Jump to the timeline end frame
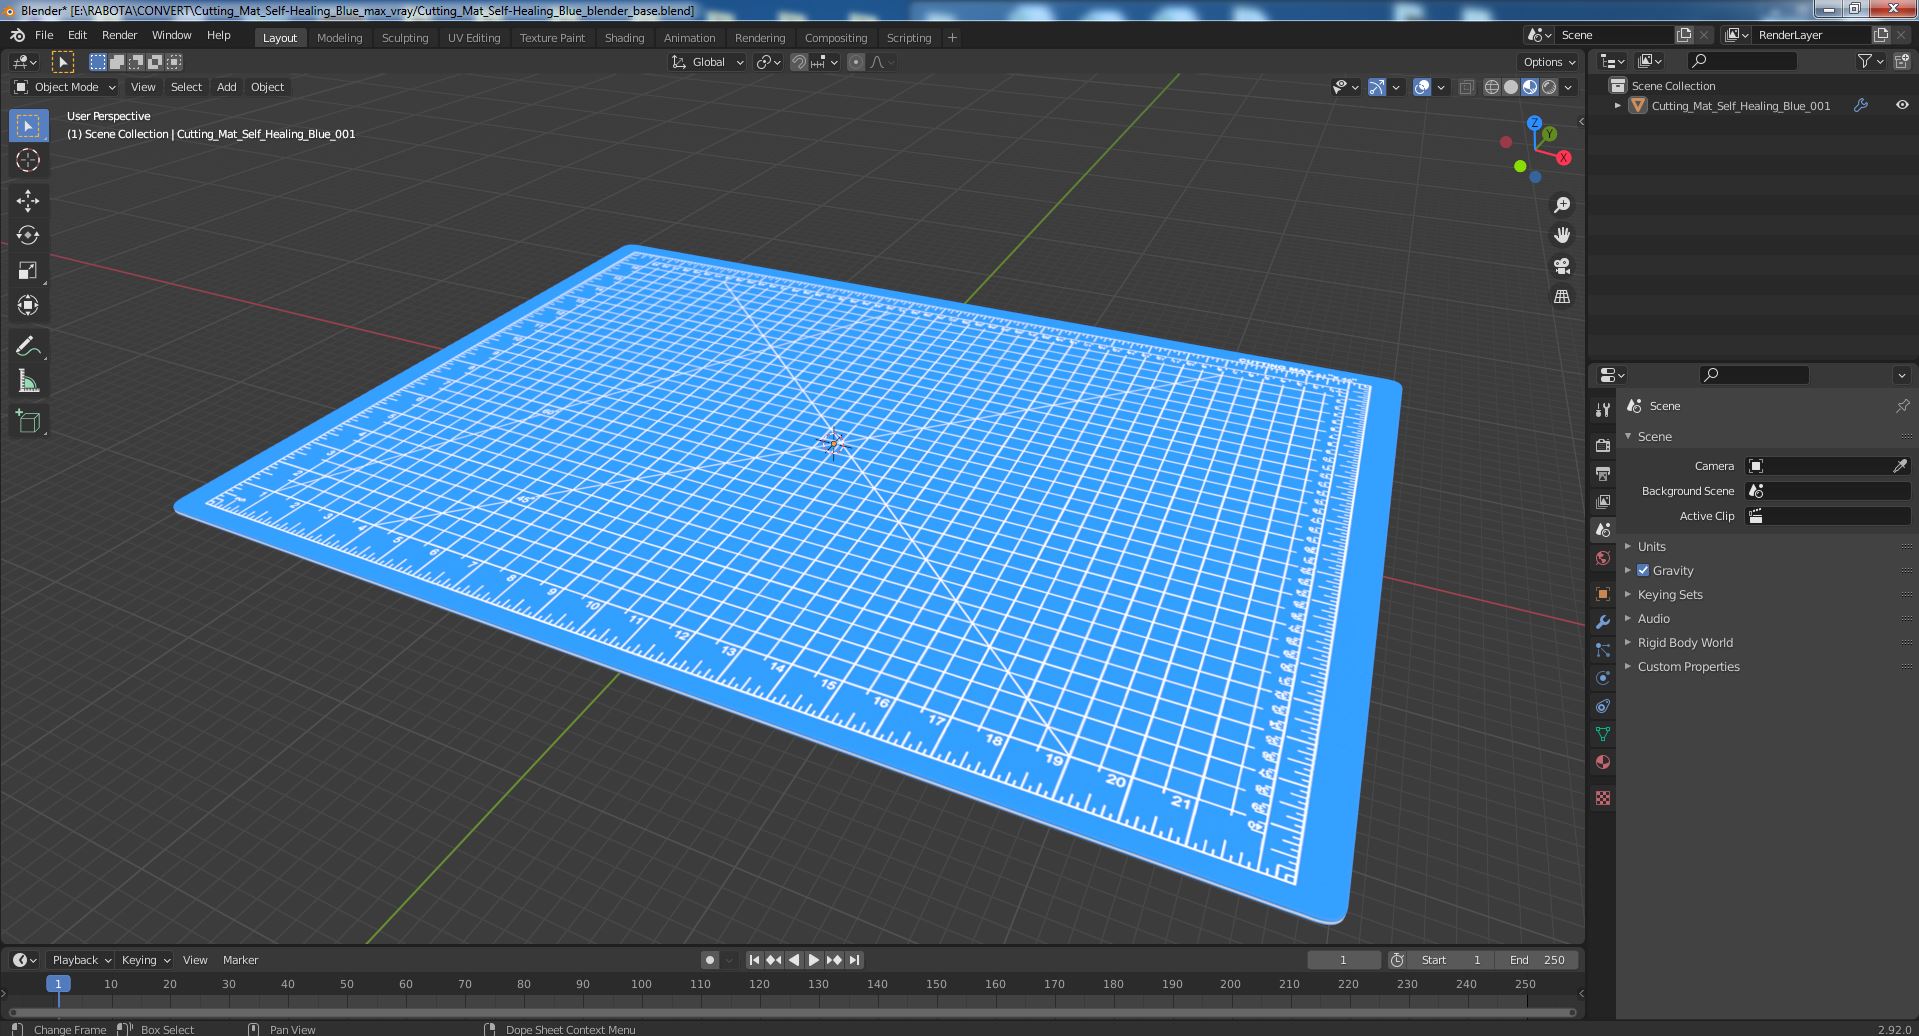The height and width of the screenshot is (1036, 1919). [854, 960]
